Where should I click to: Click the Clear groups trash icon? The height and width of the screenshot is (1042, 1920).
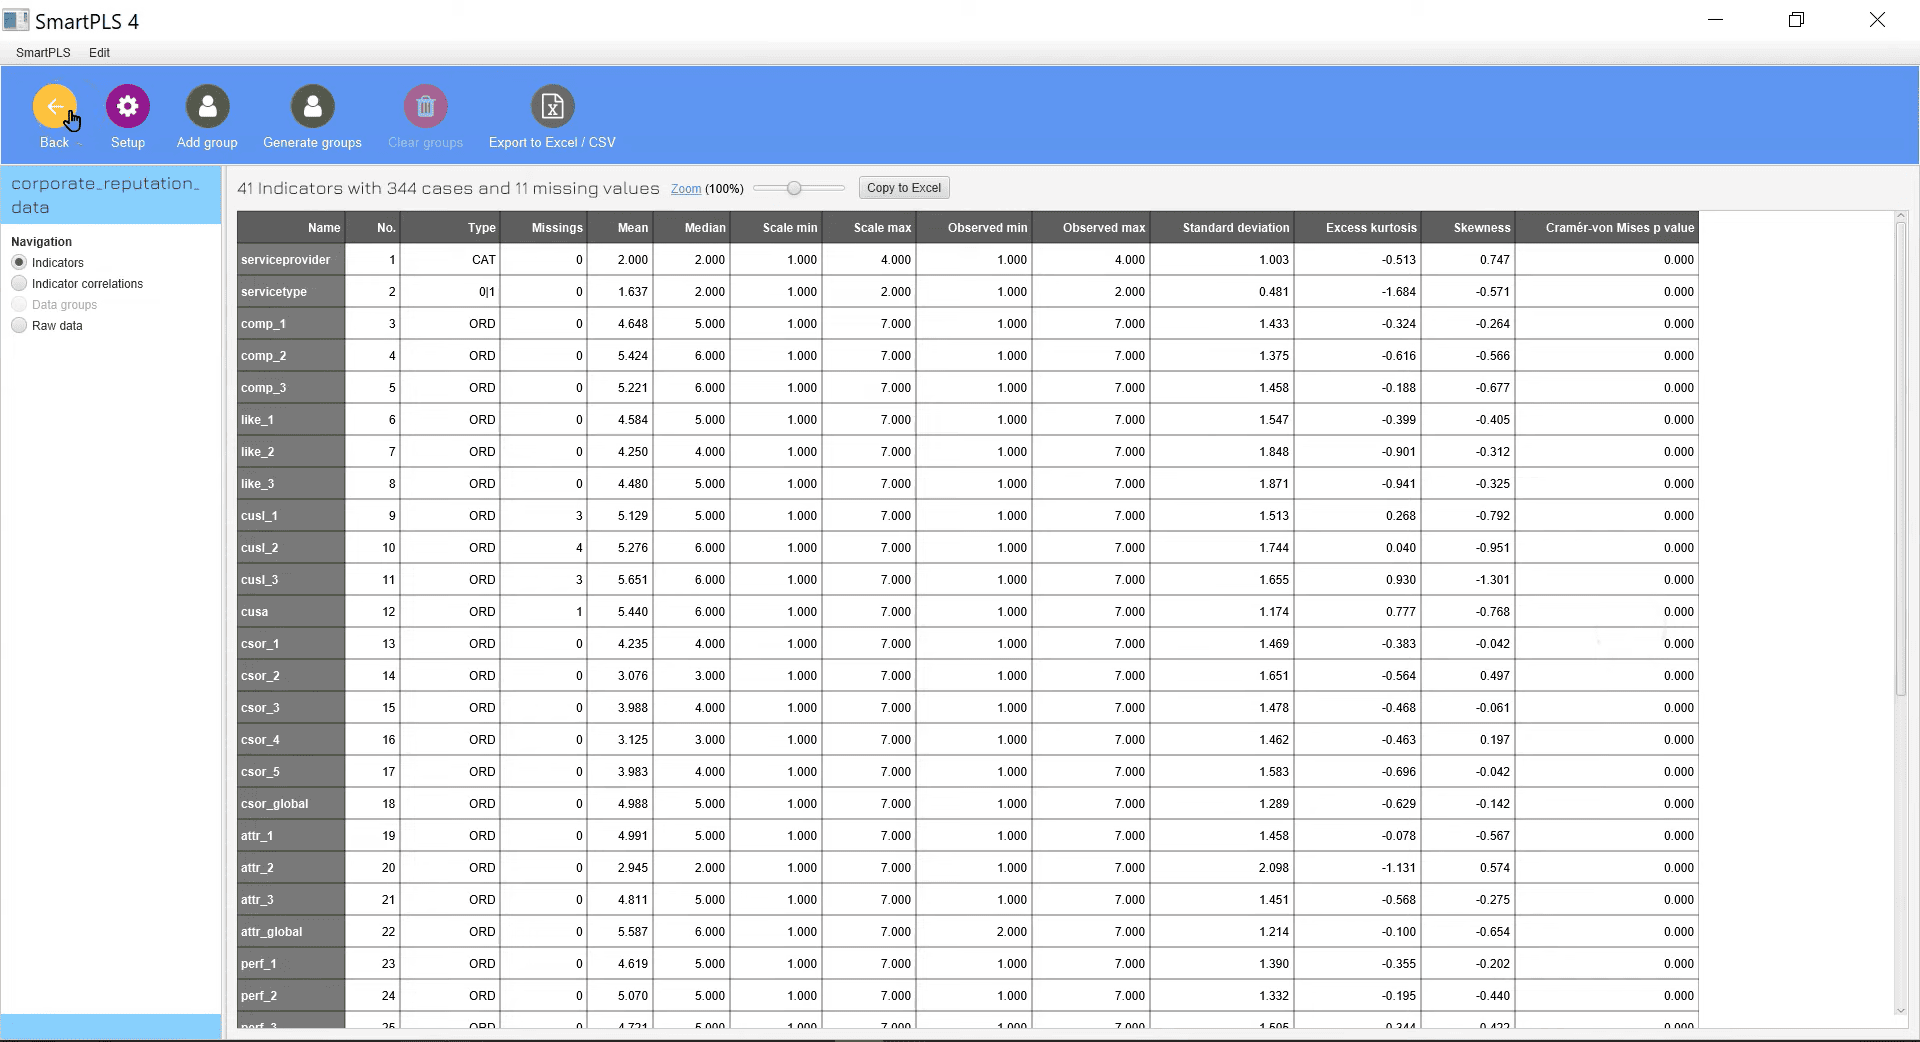pyautogui.click(x=425, y=106)
